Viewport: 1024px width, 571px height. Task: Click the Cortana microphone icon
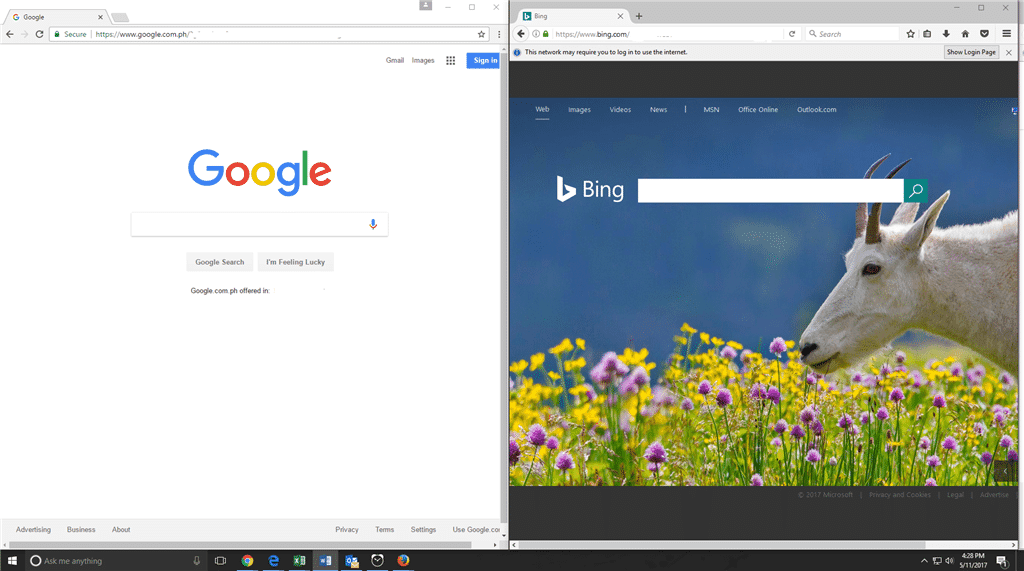point(196,561)
